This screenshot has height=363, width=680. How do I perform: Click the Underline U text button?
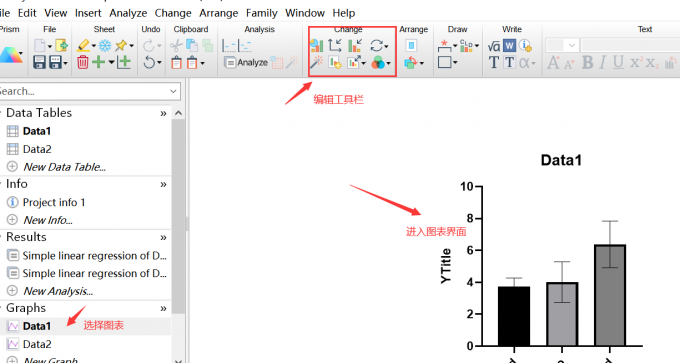pos(618,62)
